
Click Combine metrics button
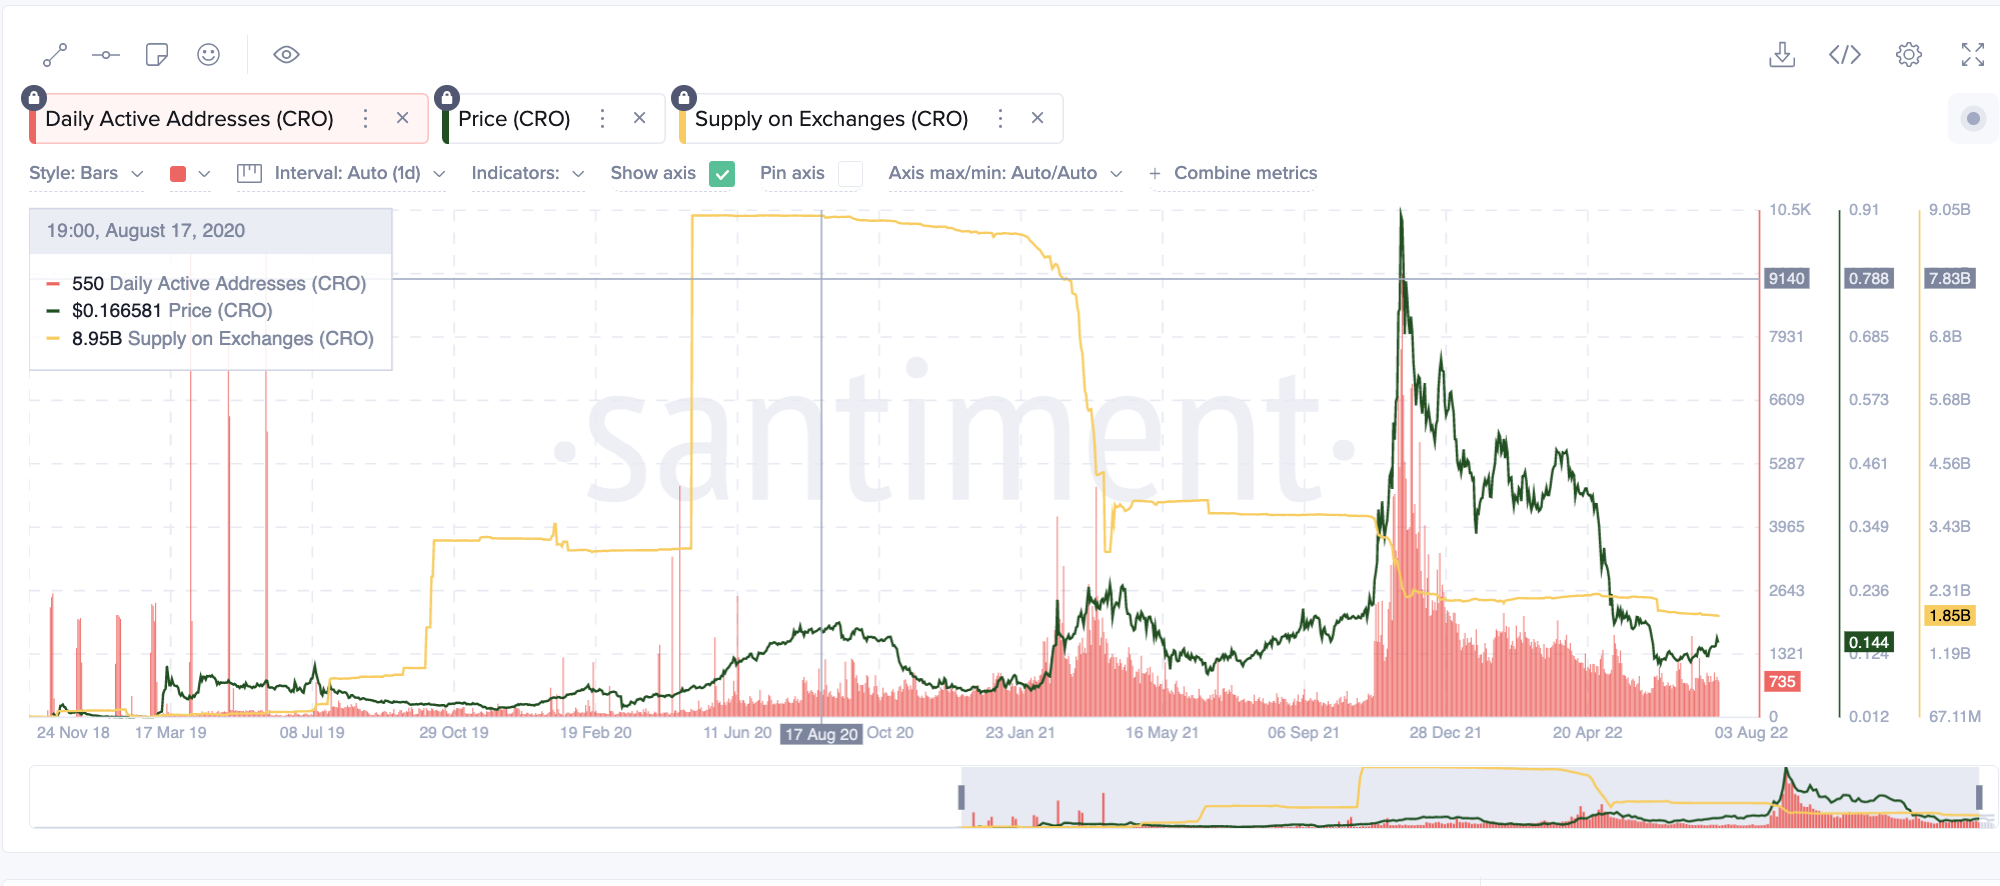coord(1233,174)
